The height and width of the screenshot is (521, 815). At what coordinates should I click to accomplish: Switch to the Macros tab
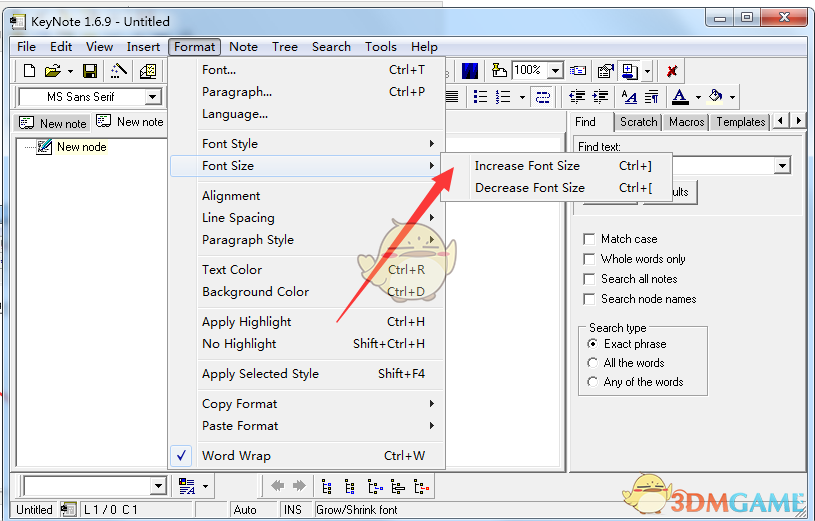point(686,122)
